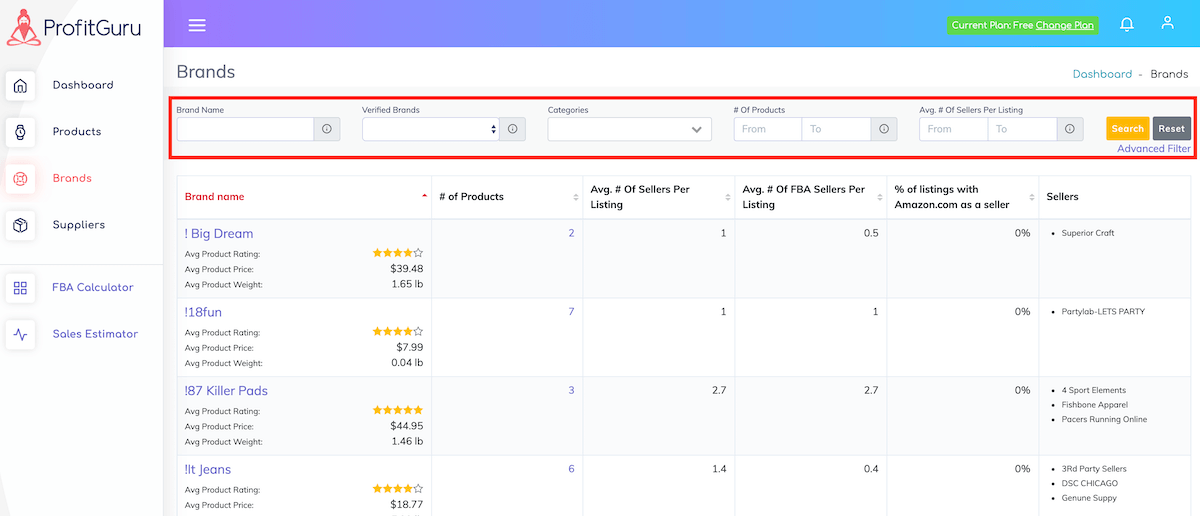Open the user profile icon
The width and height of the screenshot is (1200, 516).
1167,24
